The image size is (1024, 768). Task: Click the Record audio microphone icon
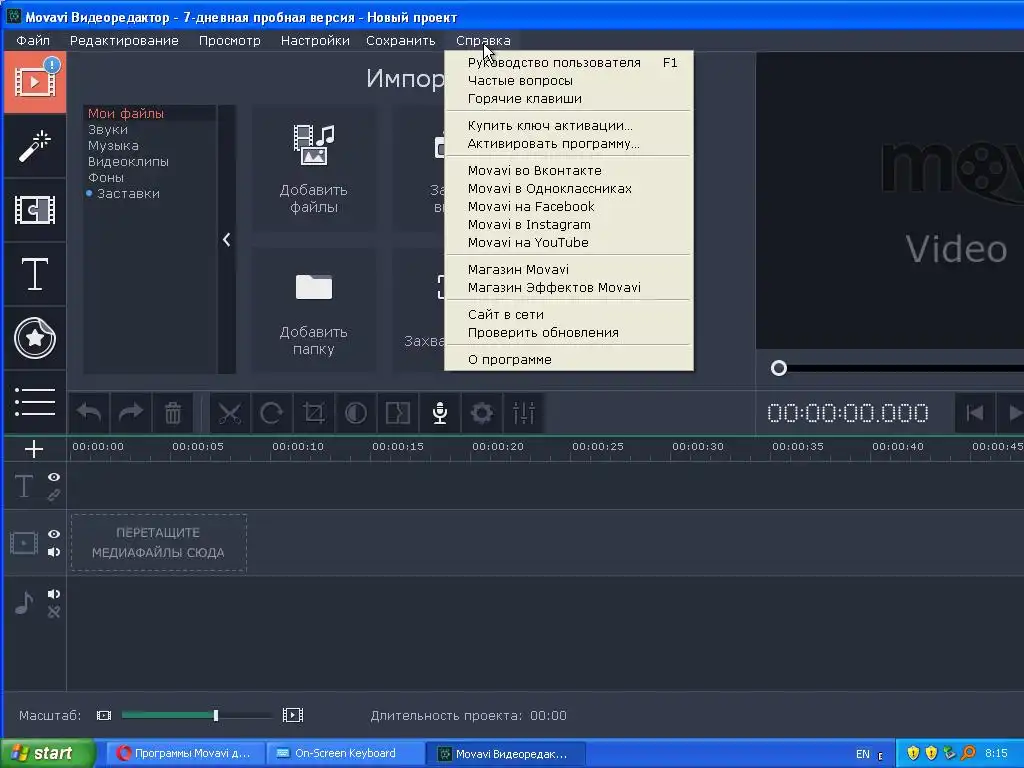click(x=440, y=413)
